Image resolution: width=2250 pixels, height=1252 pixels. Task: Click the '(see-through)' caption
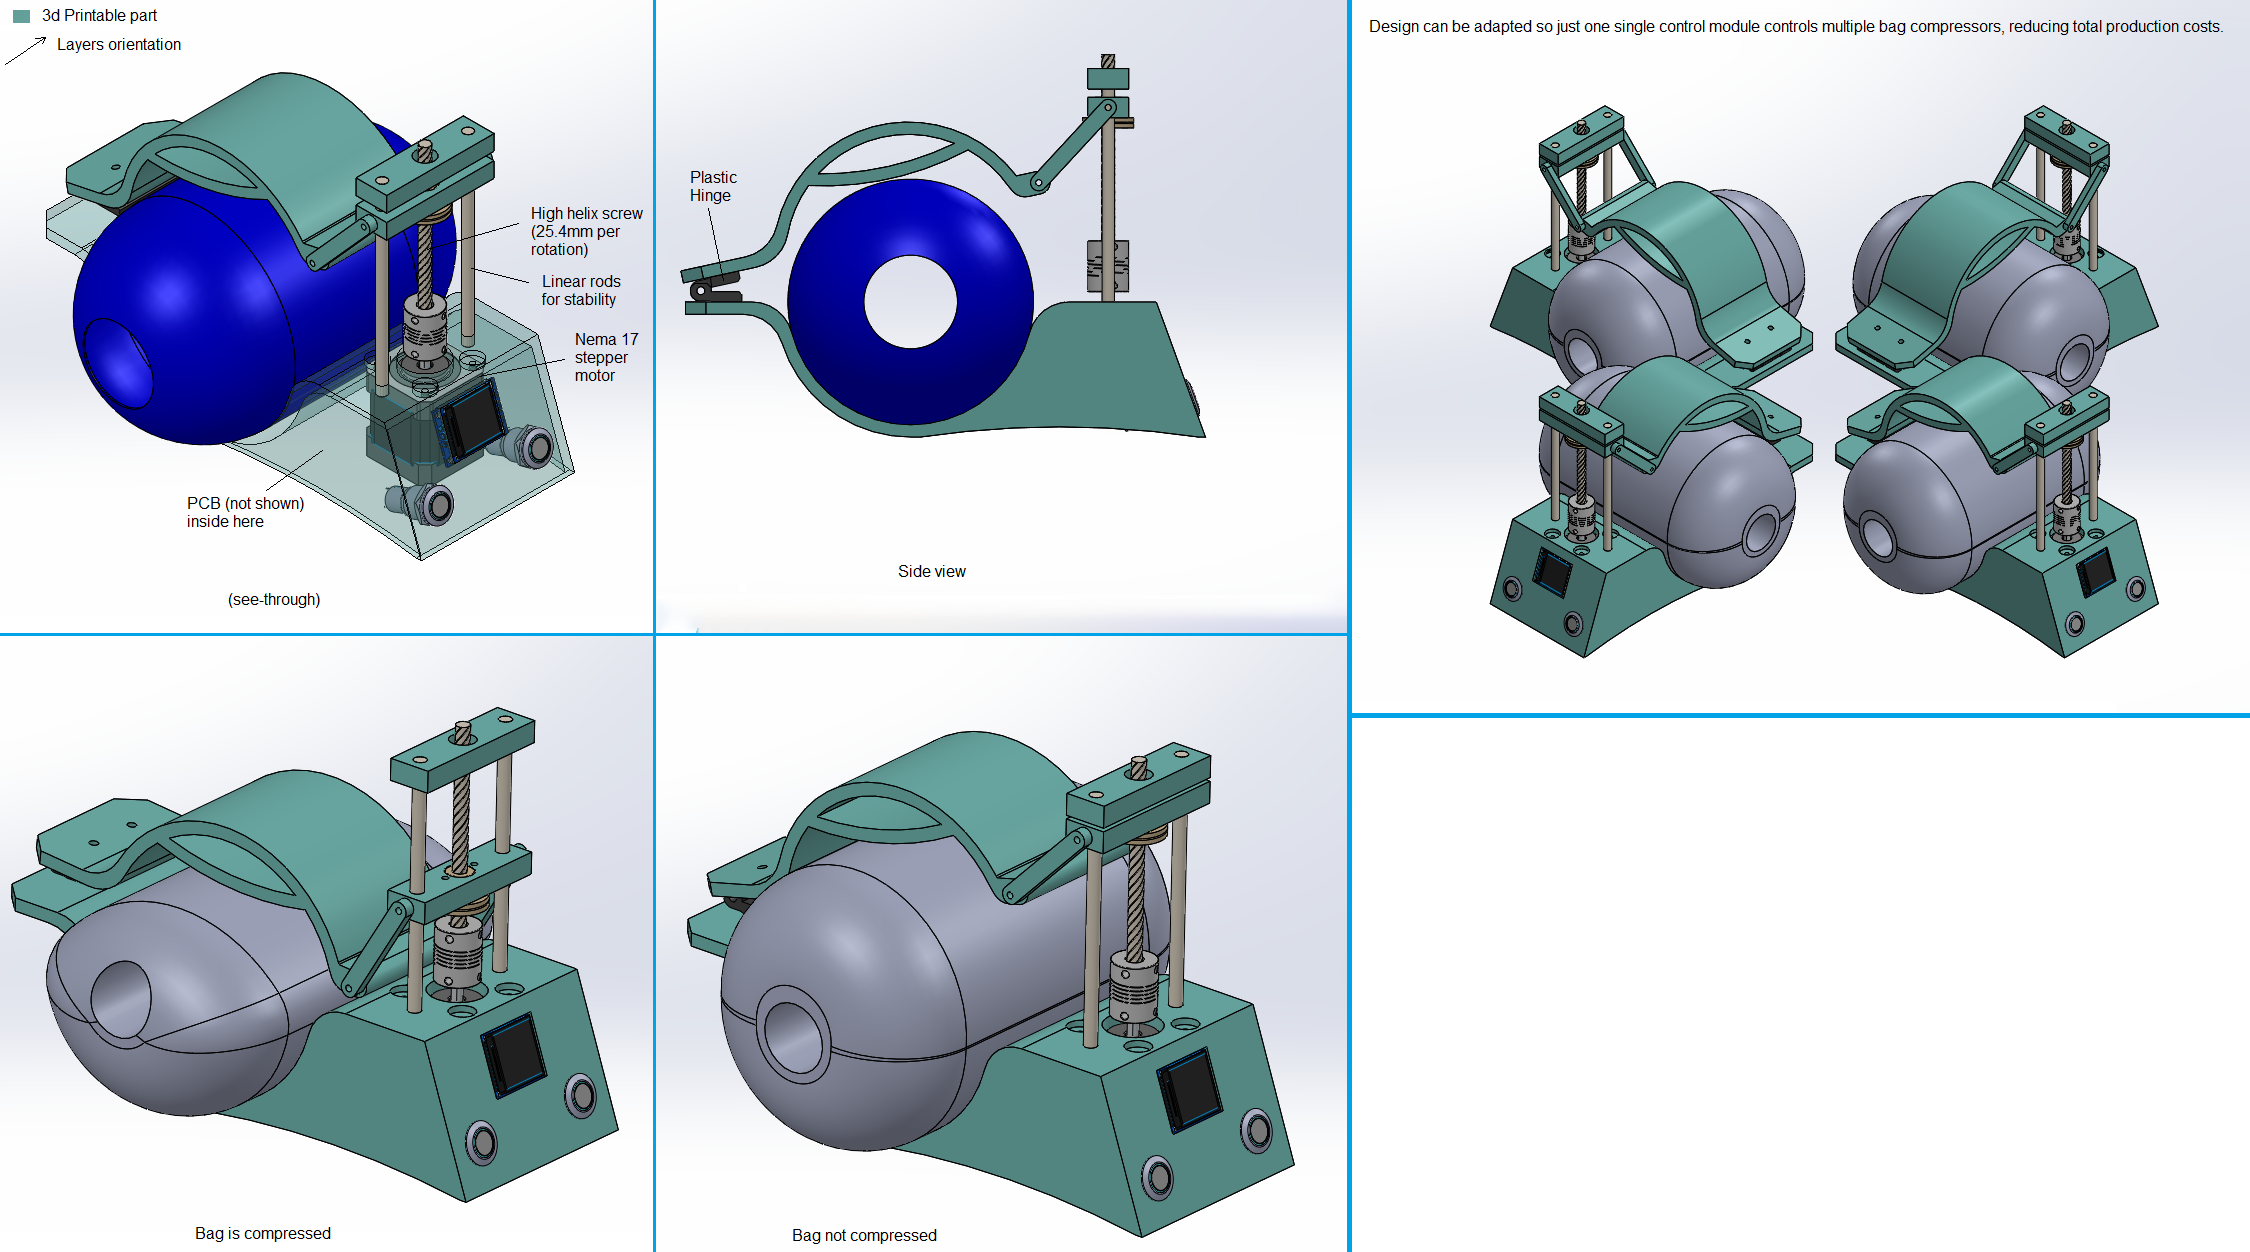pyautogui.click(x=274, y=600)
